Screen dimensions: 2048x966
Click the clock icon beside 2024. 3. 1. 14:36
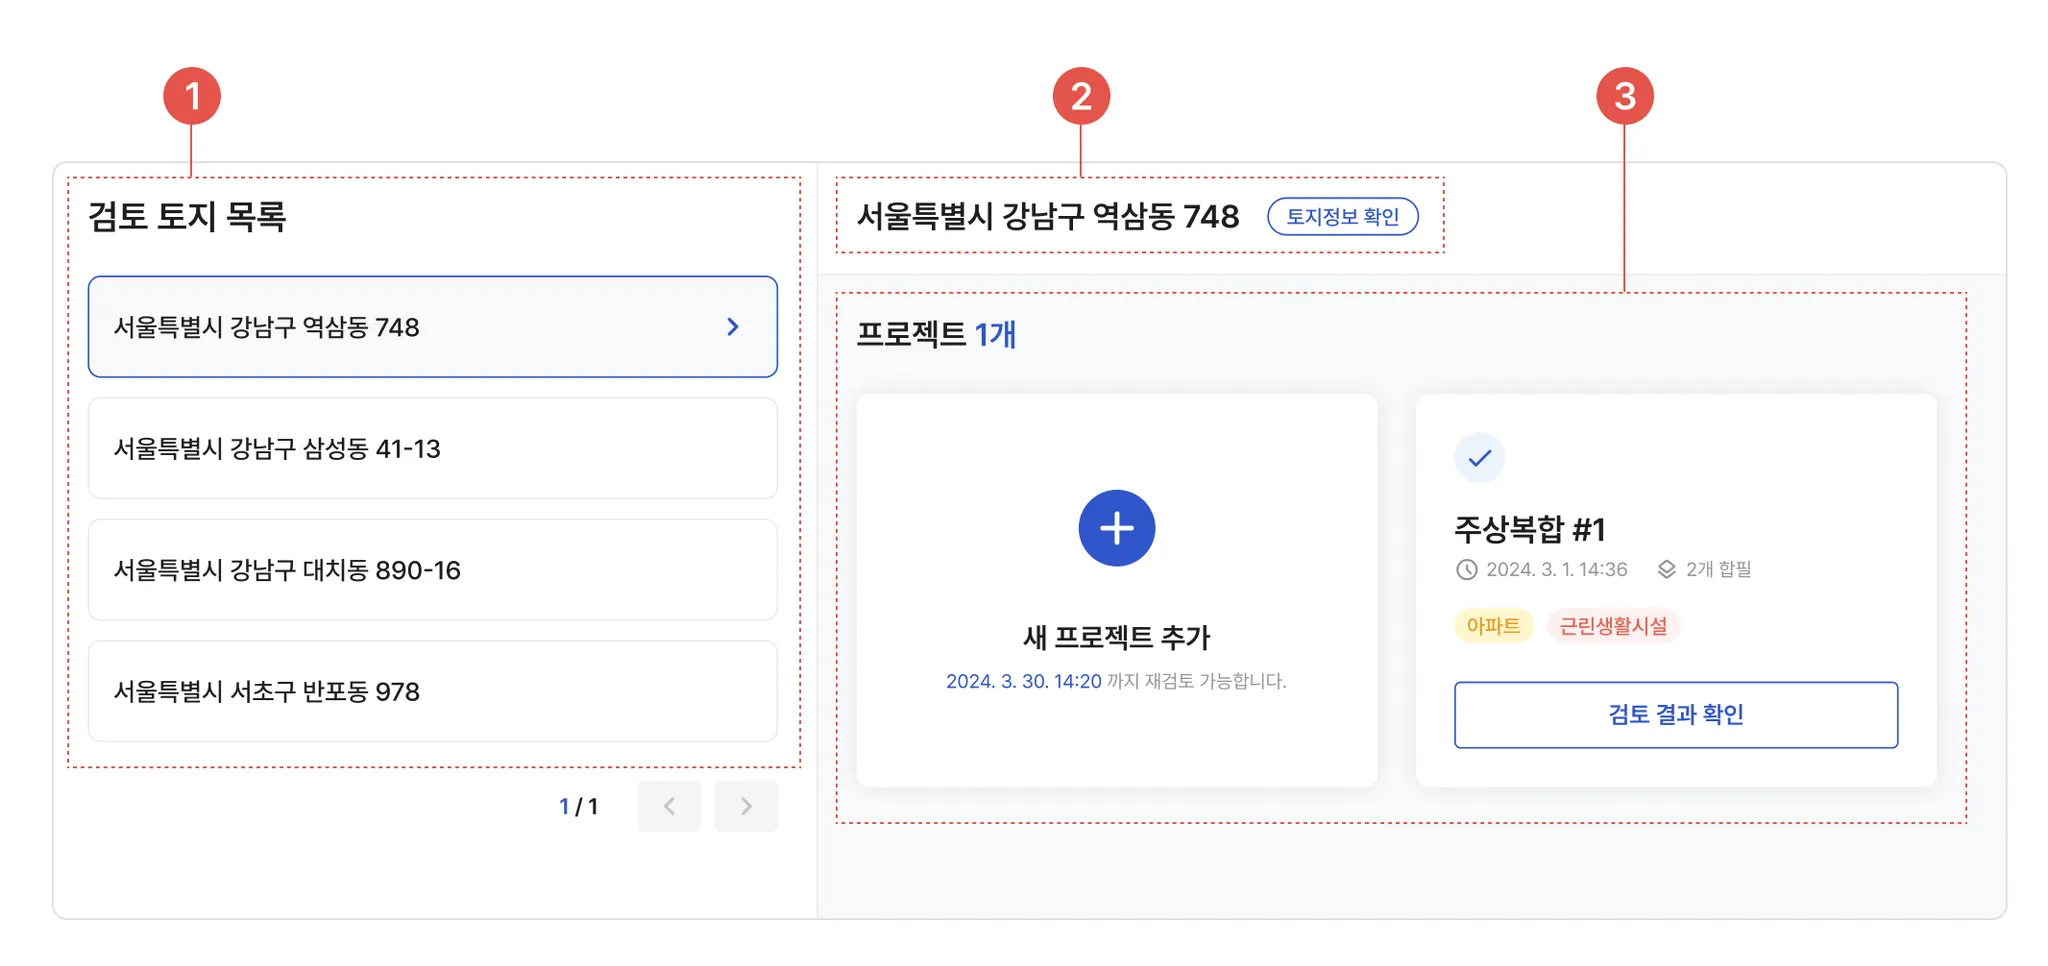1466,570
